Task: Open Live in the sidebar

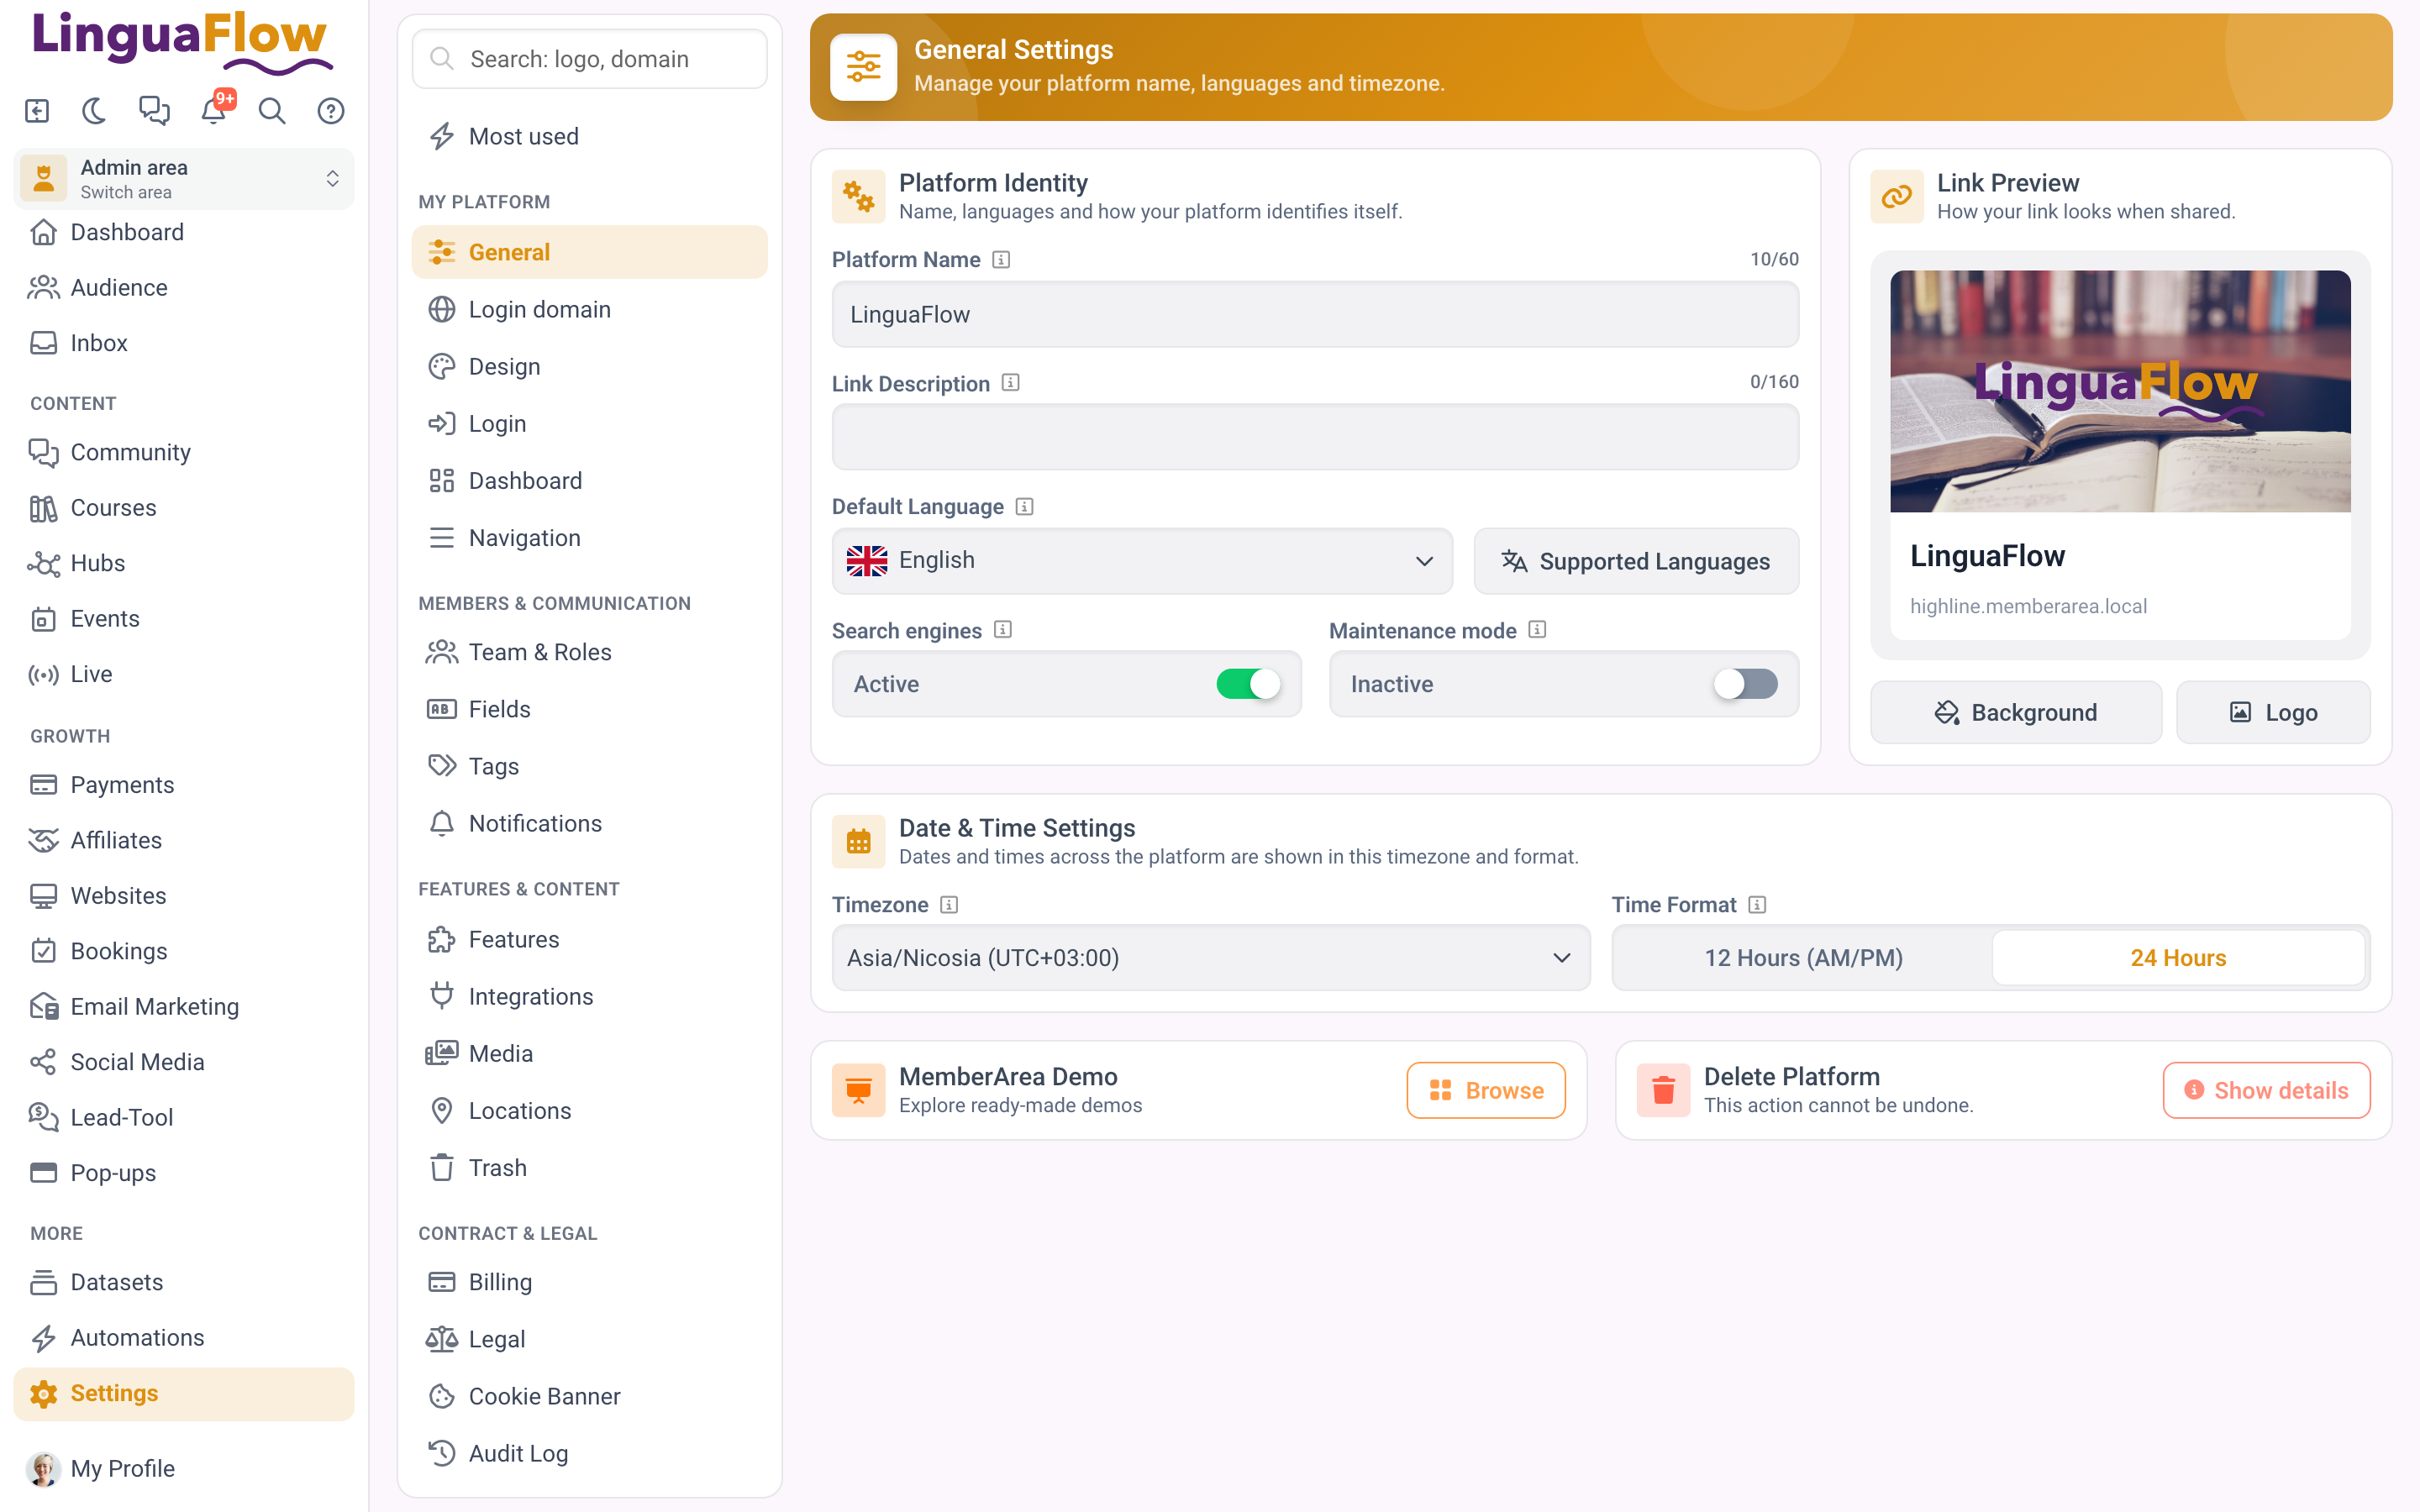Action: tap(184, 674)
